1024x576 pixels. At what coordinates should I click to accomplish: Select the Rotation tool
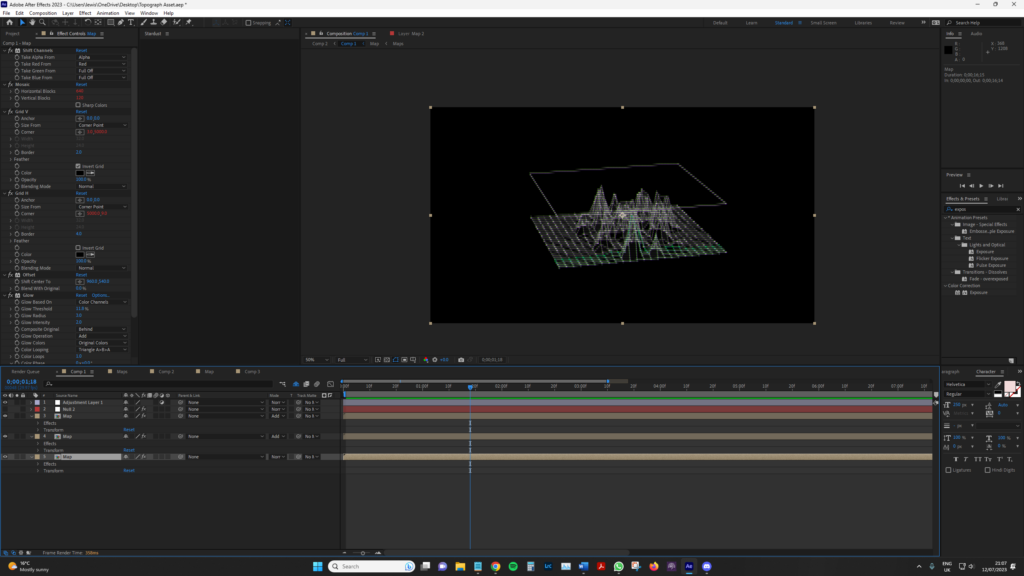point(88,22)
